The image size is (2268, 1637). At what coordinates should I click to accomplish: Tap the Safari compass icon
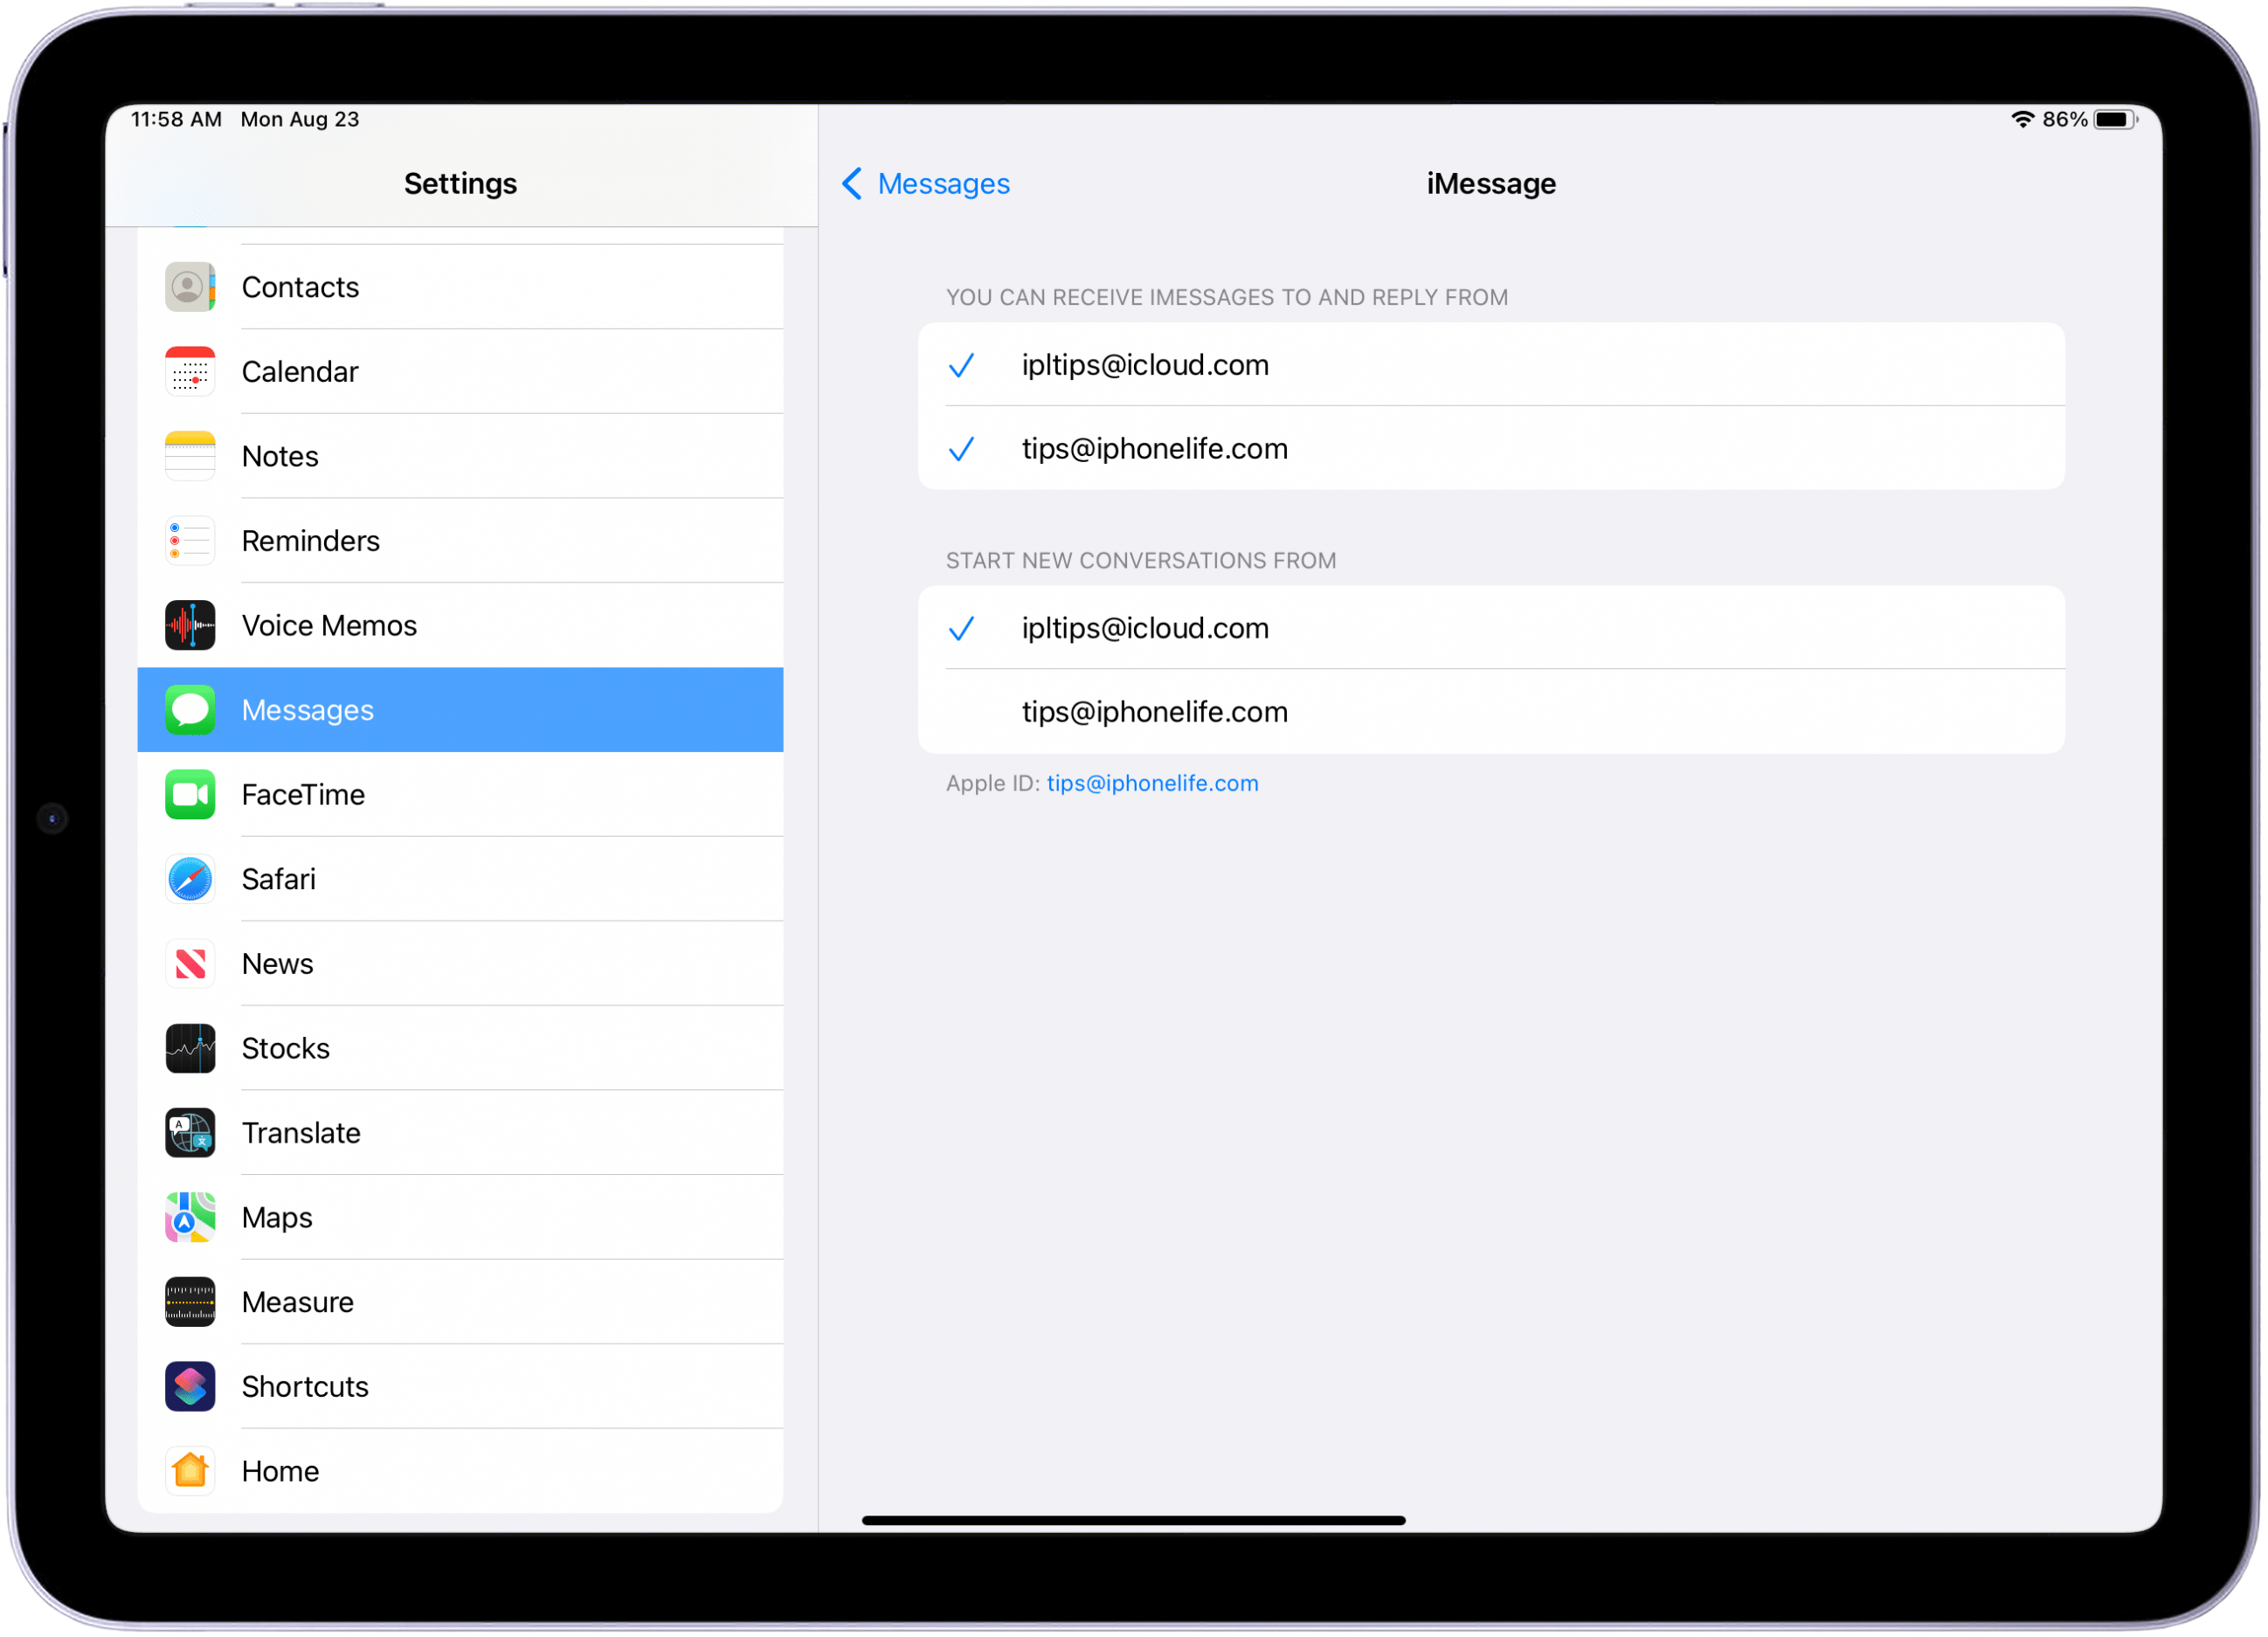pyautogui.click(x=190, y=880)
